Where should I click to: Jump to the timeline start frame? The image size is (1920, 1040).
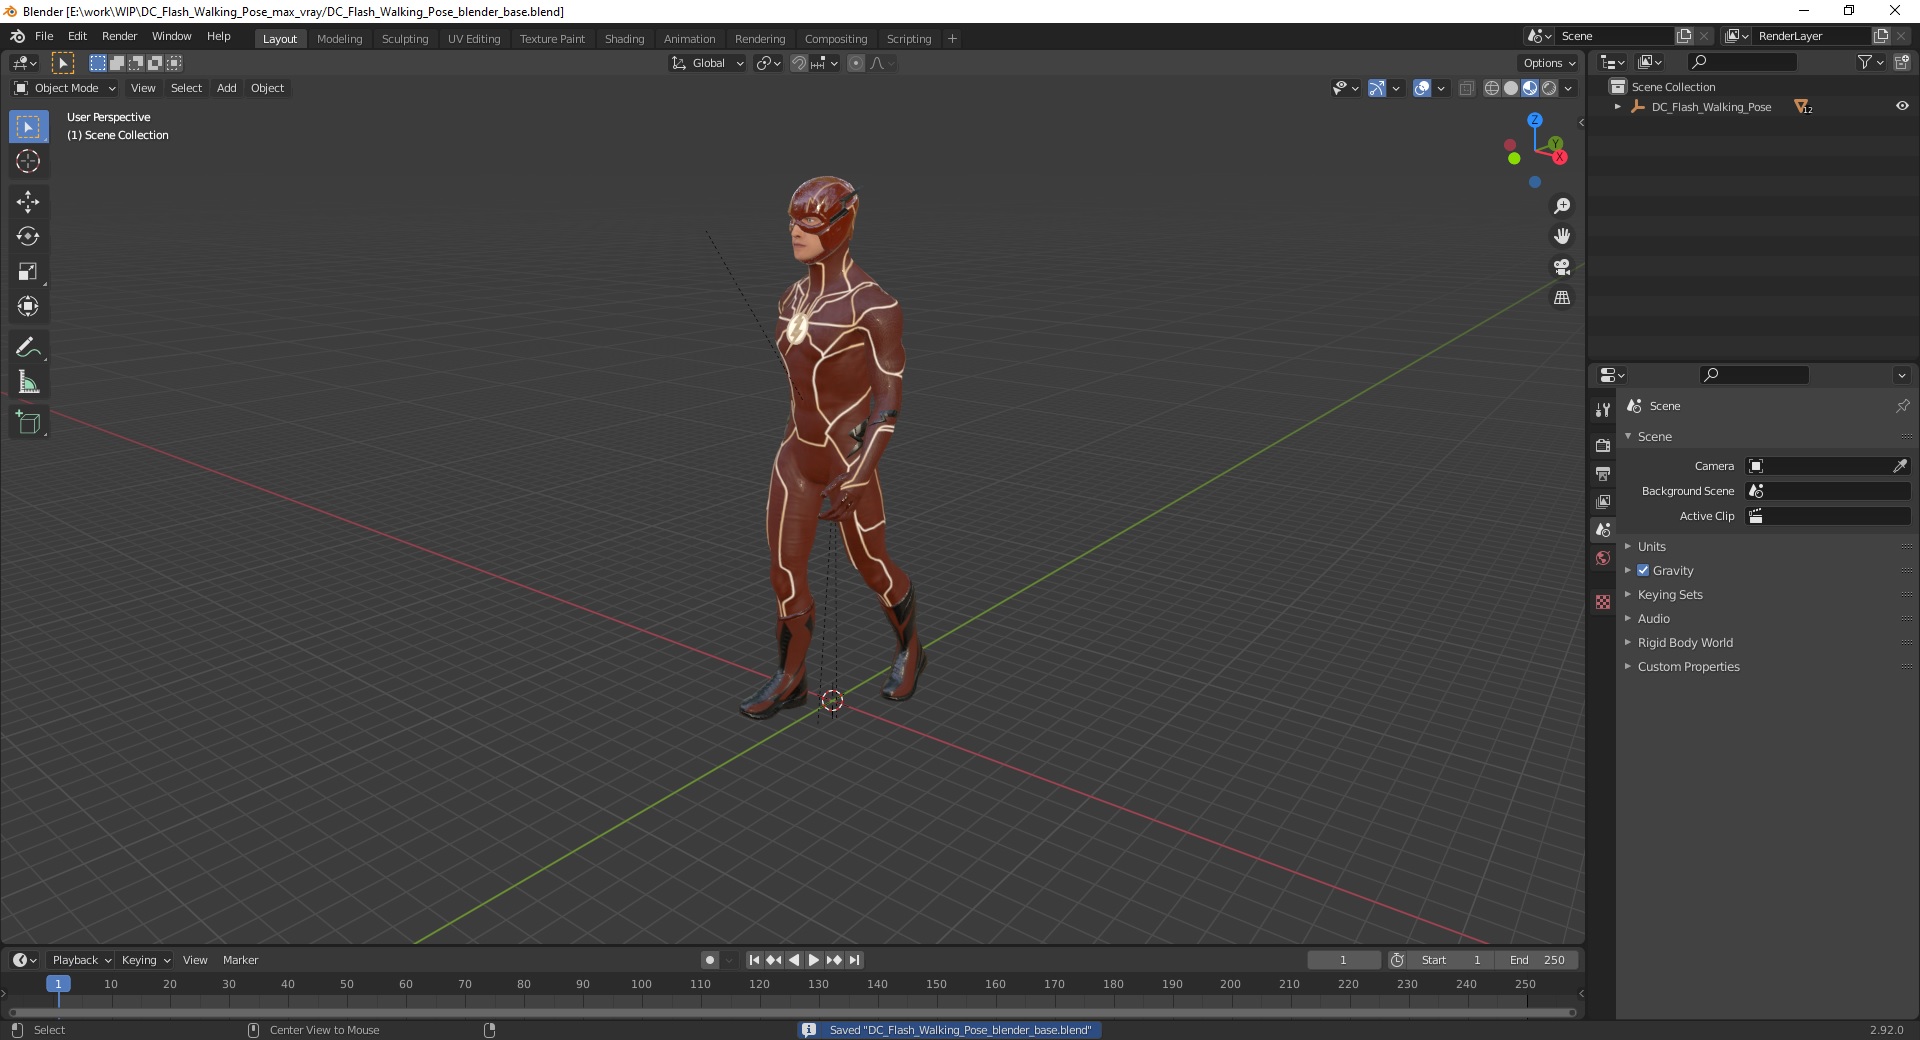pyautogui.click(x=754, y=960)
